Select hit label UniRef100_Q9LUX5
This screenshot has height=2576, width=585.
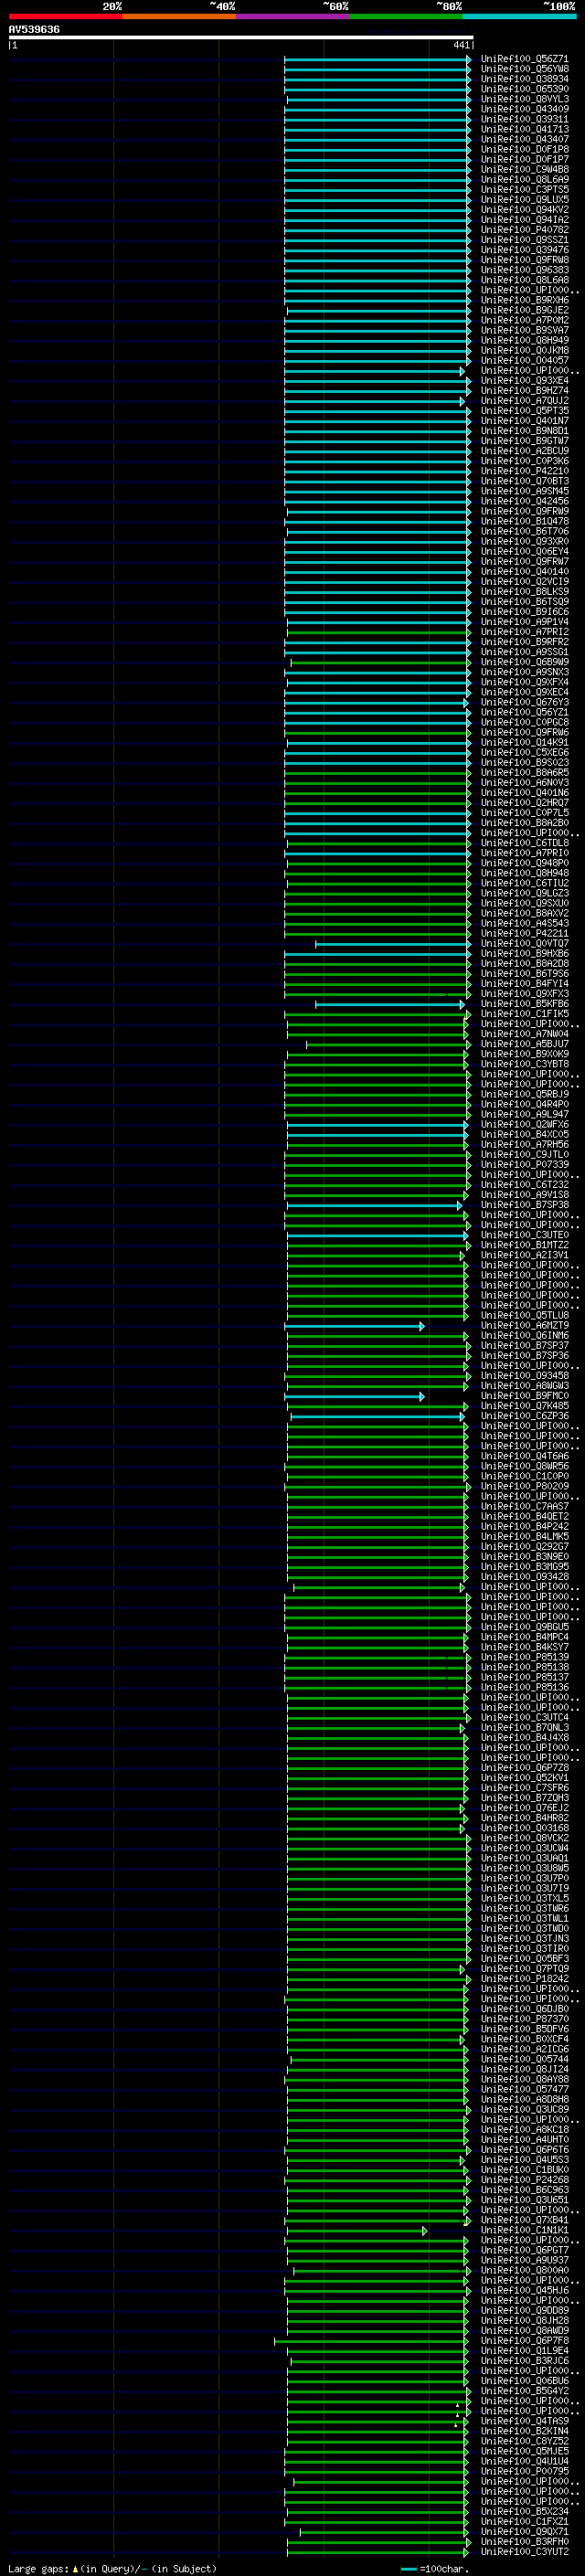click(524, 199)
